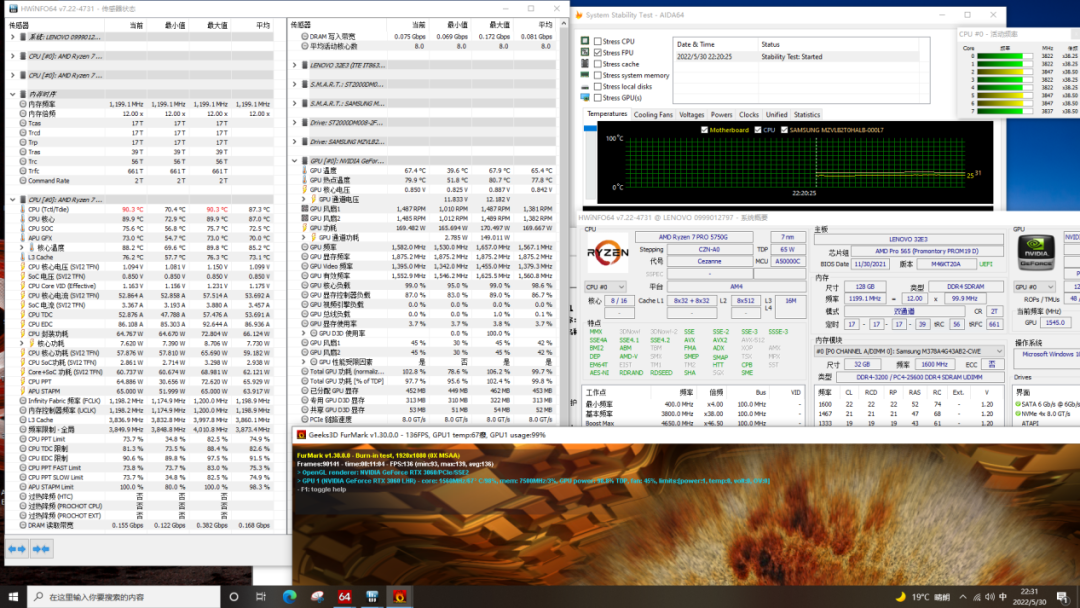This screenshot has height=608, width=1080.
Task: Click the expand columns arrows button in HWiNFO
Action: [x=17, y=549]
